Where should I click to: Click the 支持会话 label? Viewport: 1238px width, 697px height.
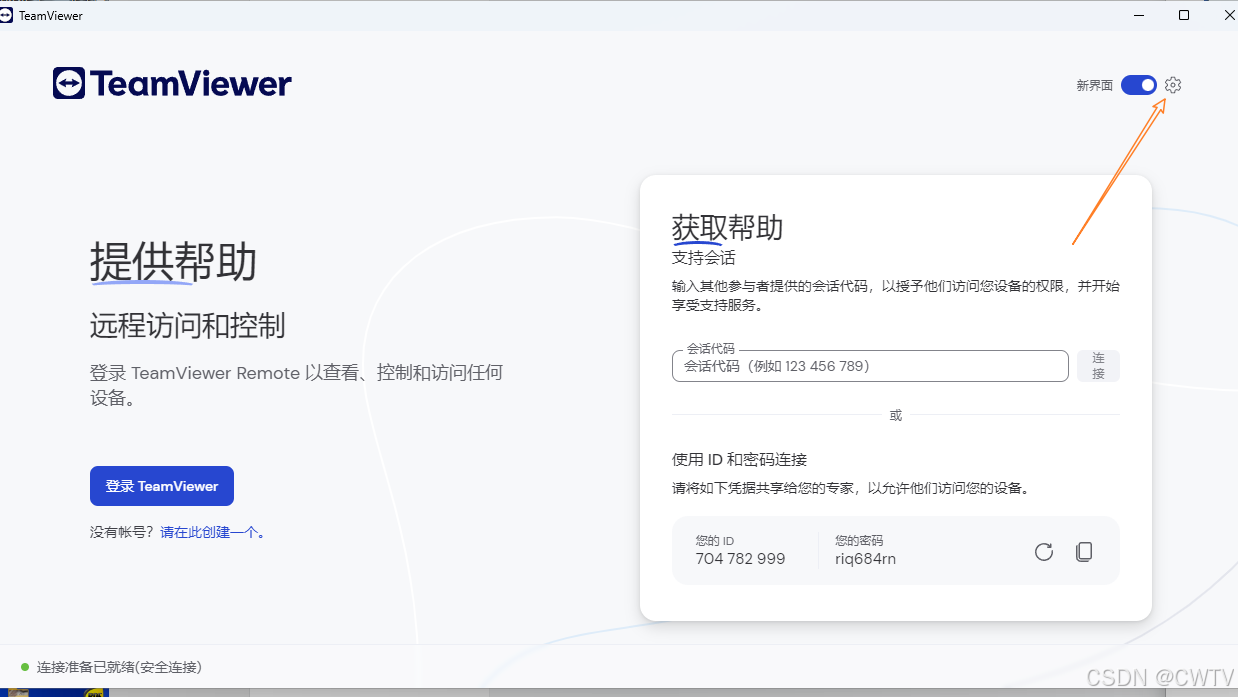click(x=703, y=258)
